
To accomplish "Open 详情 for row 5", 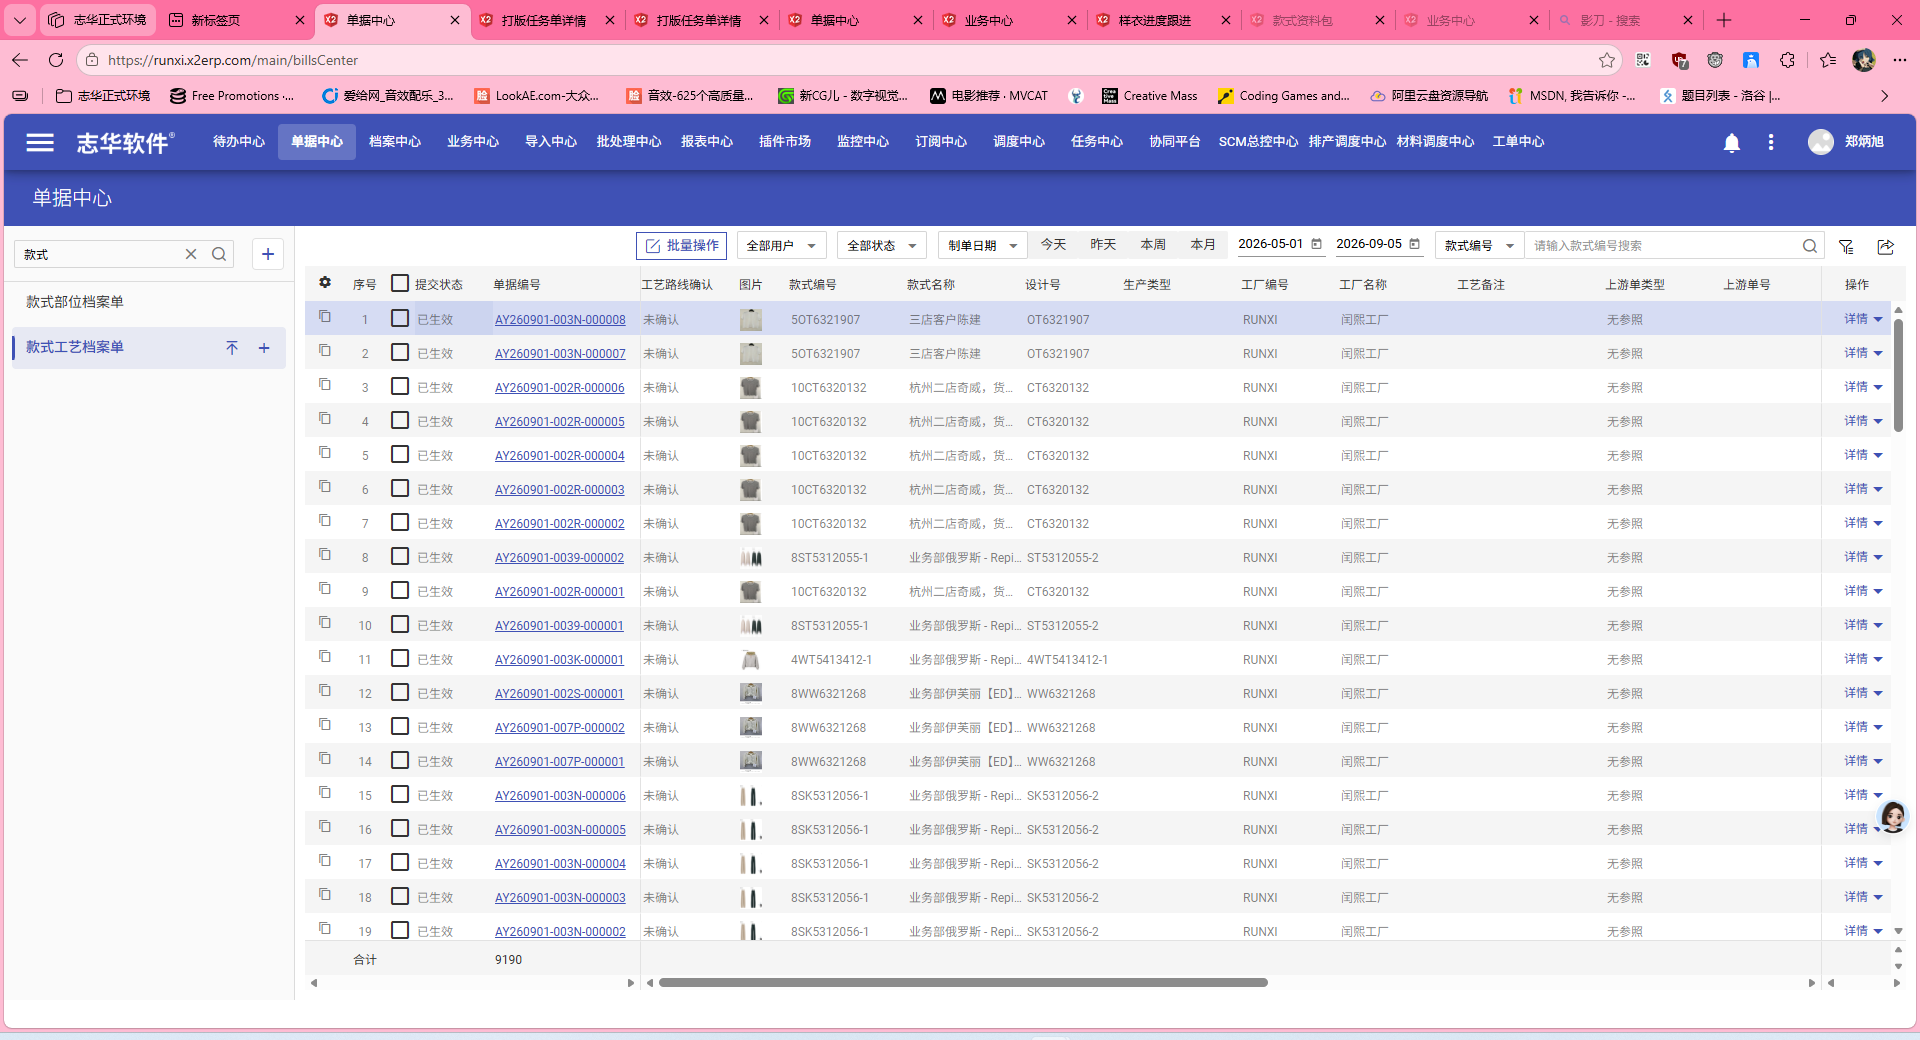I will [1856, 455].
